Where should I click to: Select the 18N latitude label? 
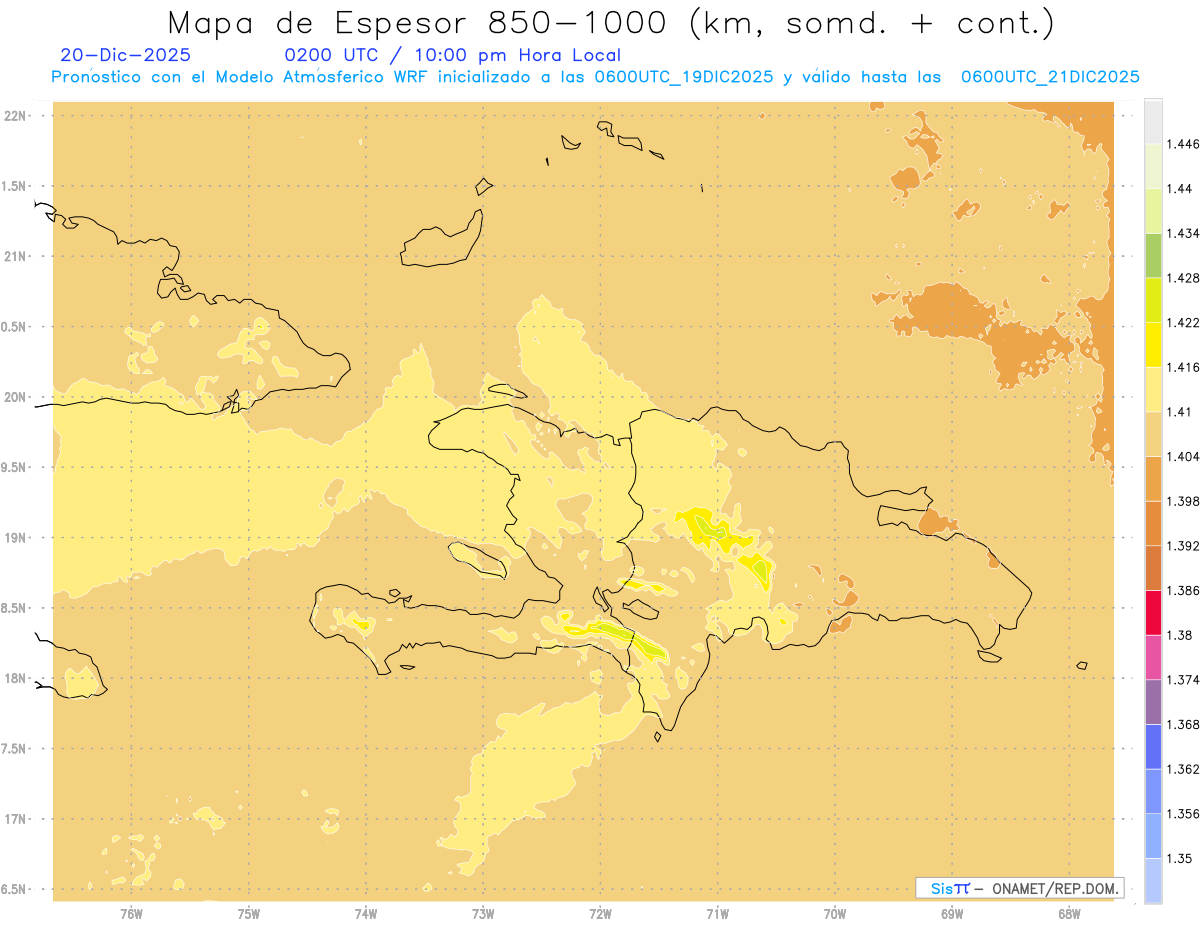tap(15, 679)
